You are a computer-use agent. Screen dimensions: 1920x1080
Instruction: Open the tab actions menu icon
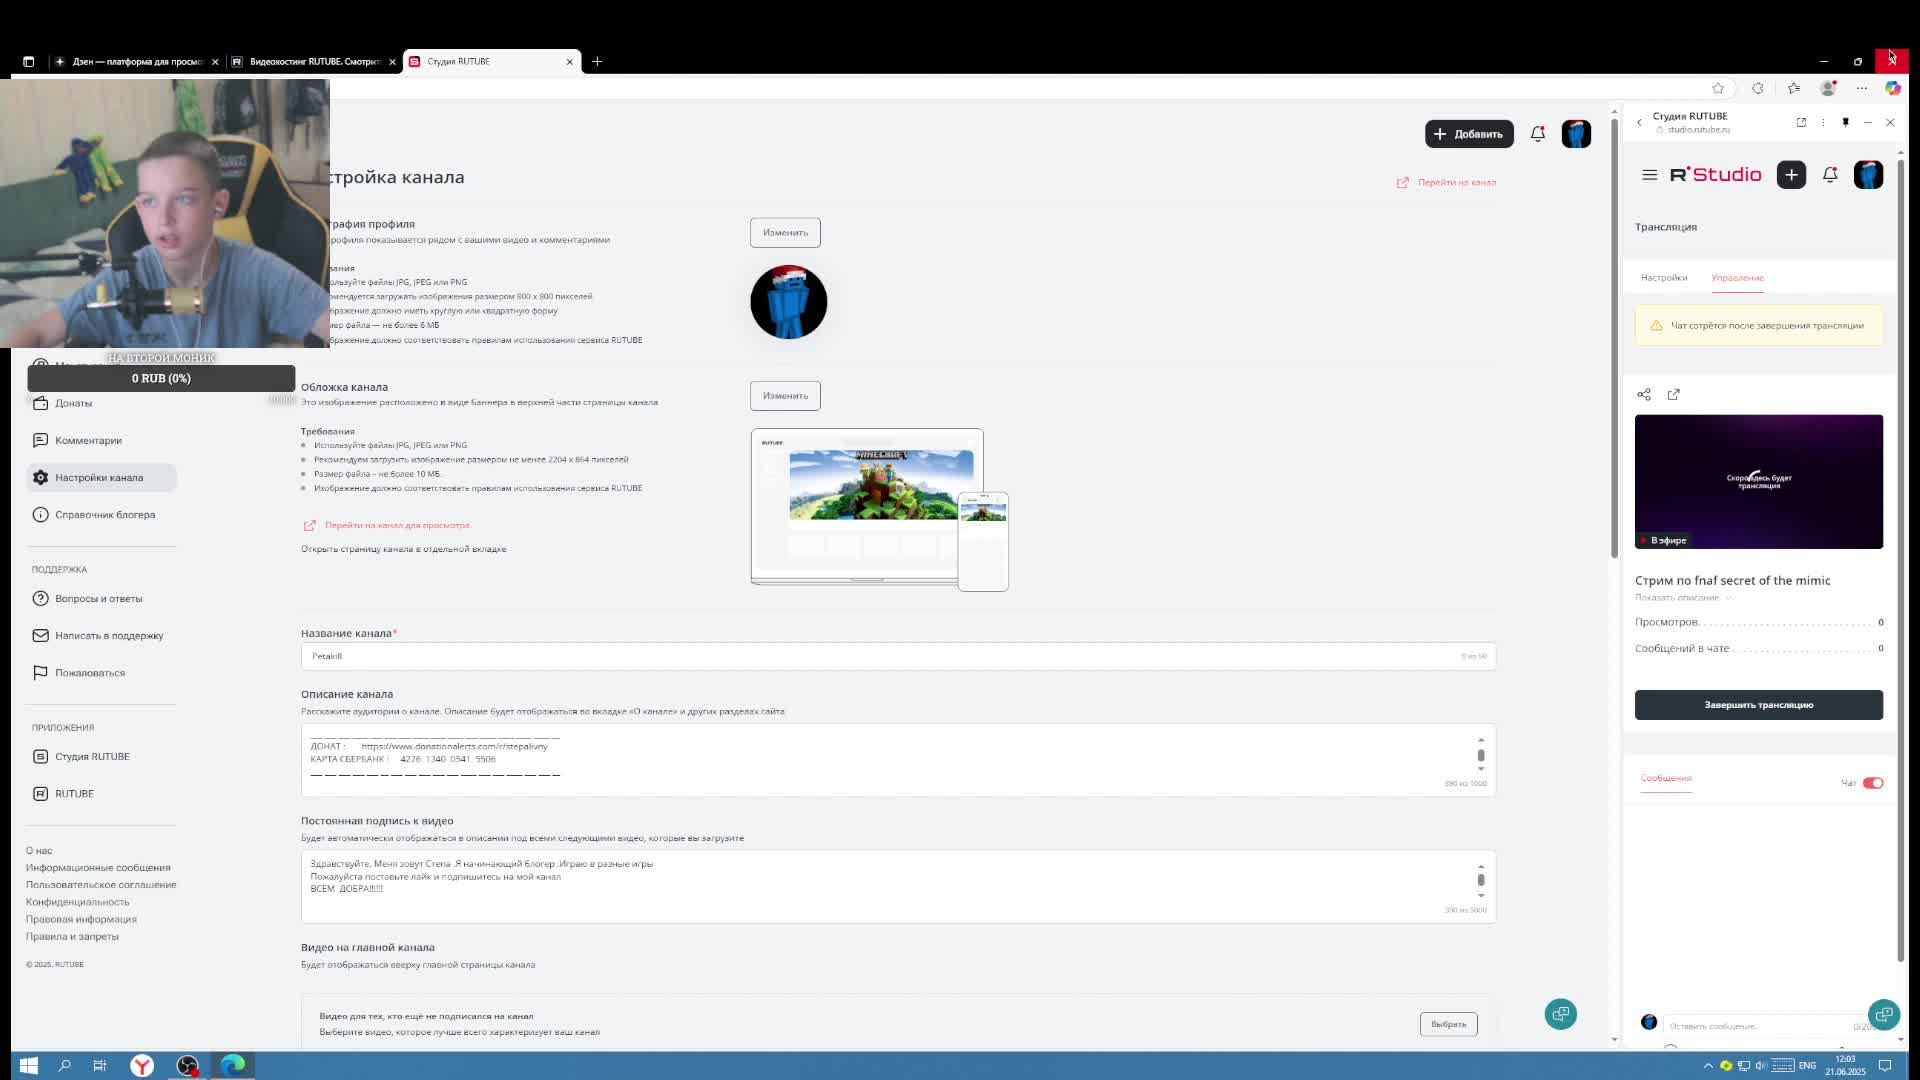point(28,61)
